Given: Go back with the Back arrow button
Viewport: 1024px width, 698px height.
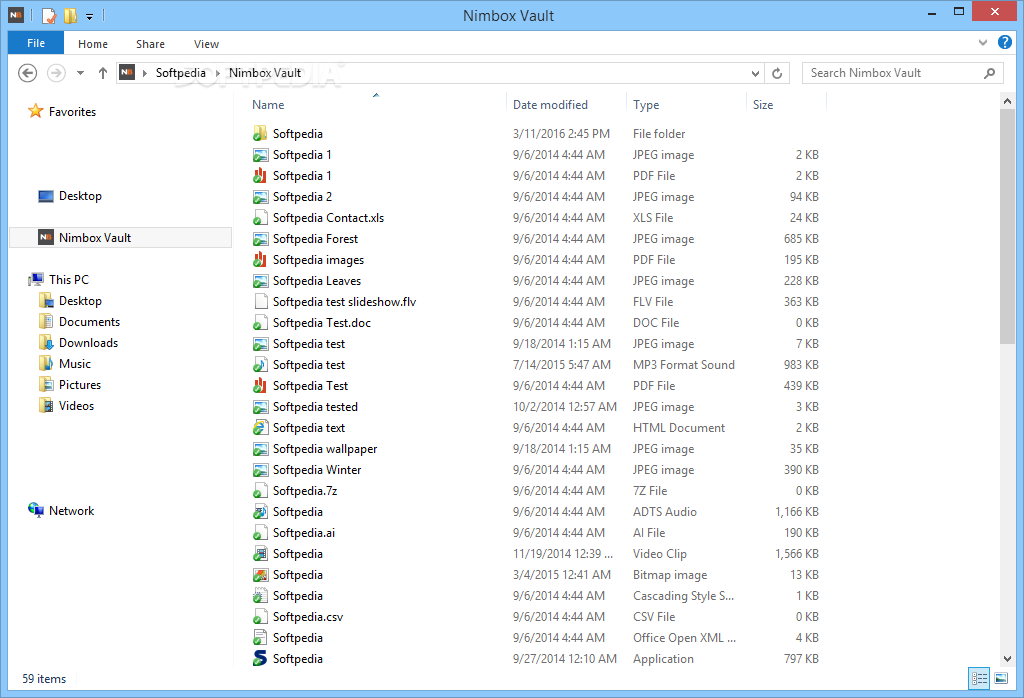Looking at the screenshot, I should (27, 73).
